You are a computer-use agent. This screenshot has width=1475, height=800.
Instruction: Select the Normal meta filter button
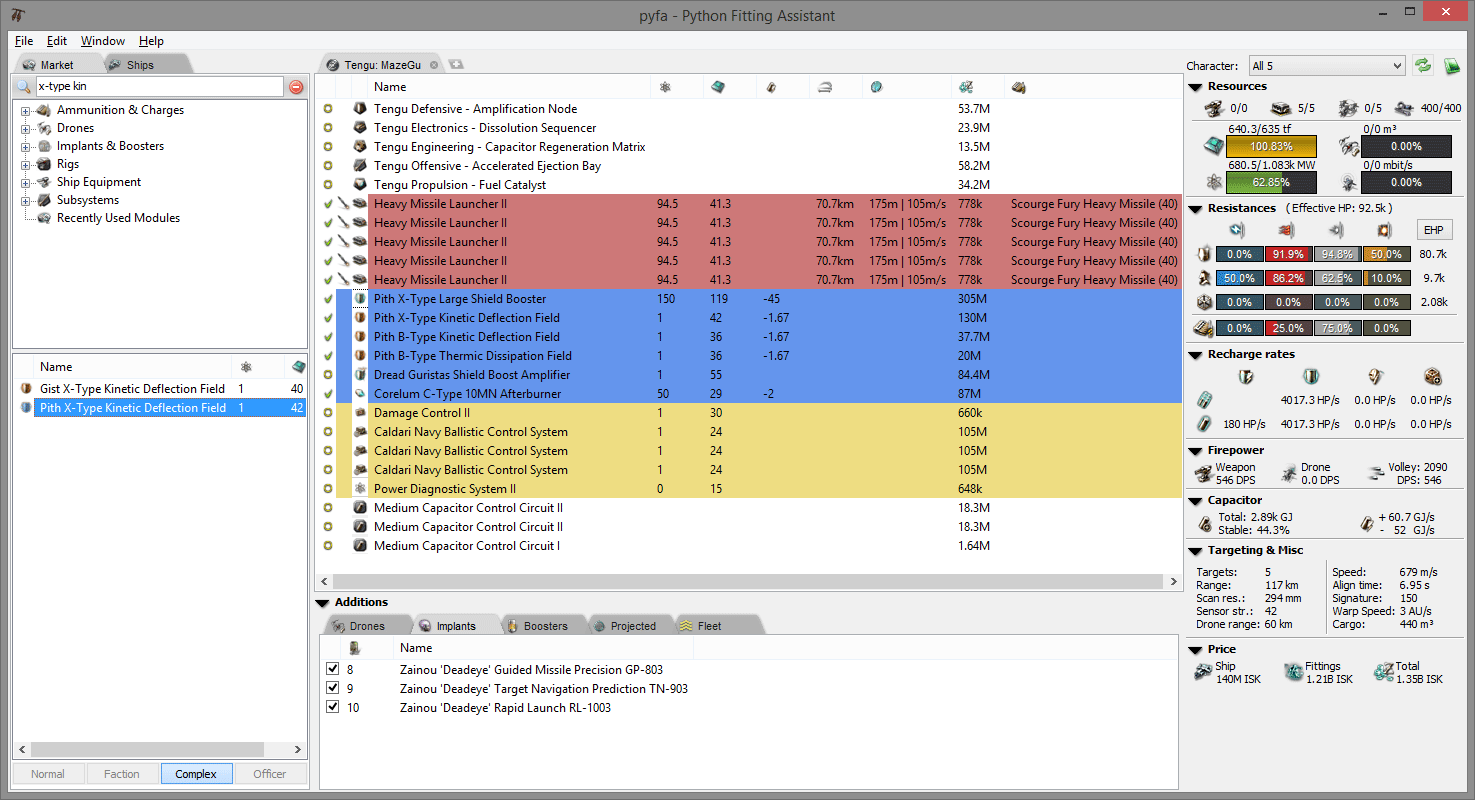tap(48, 773)
